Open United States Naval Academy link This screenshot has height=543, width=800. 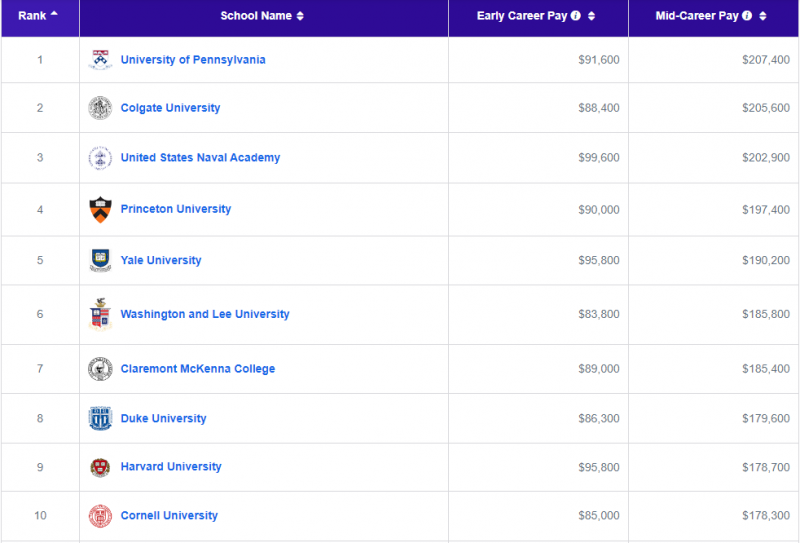point(201,158)
